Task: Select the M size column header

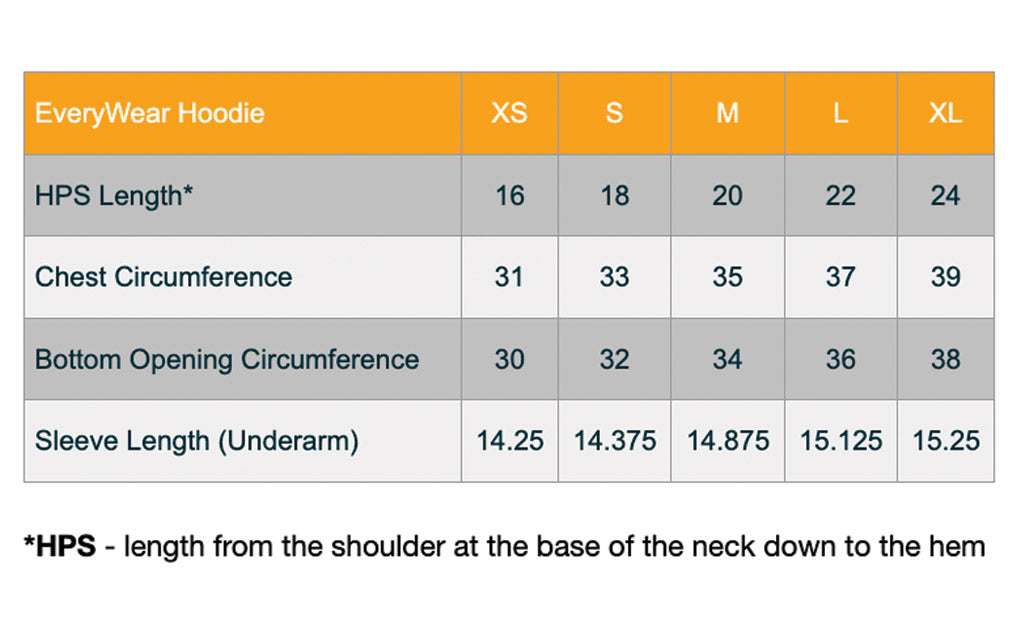Action: (x=728, y=113)
